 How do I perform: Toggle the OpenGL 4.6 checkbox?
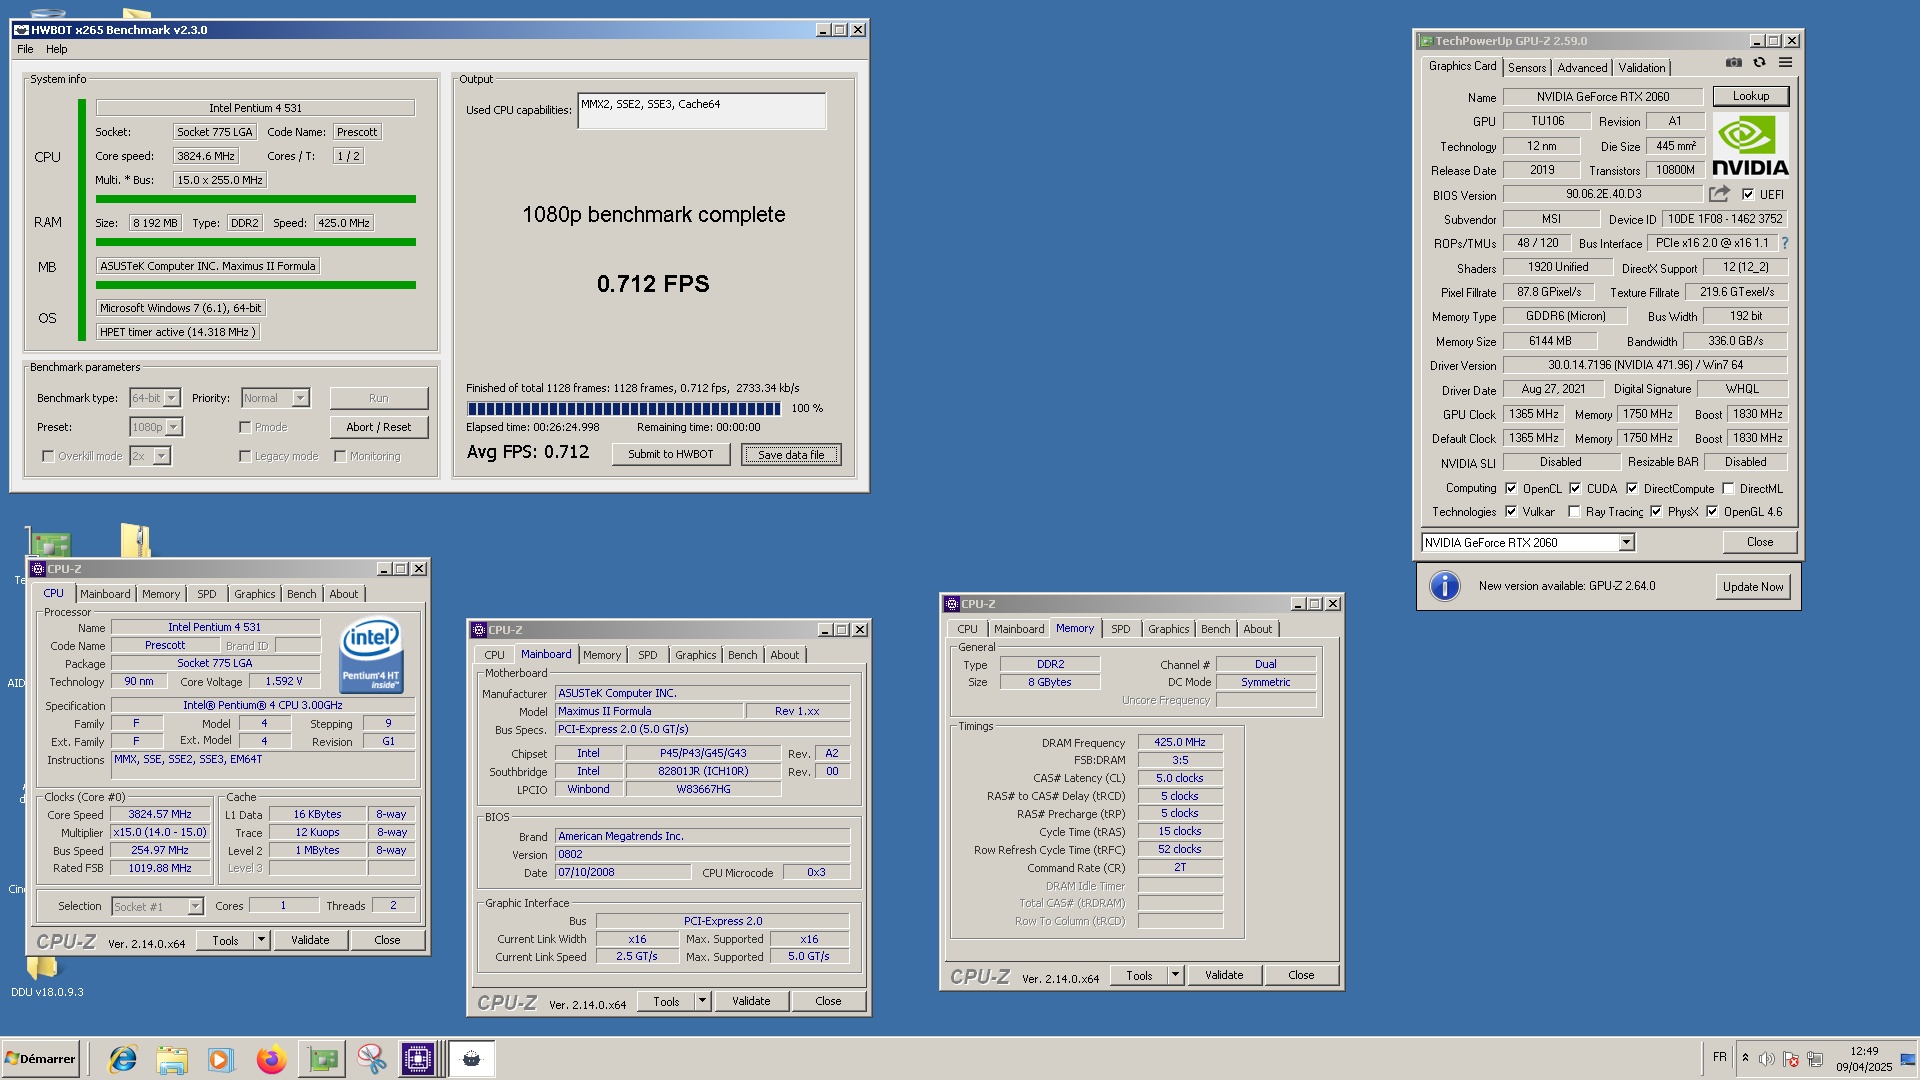pos(1712,512)
